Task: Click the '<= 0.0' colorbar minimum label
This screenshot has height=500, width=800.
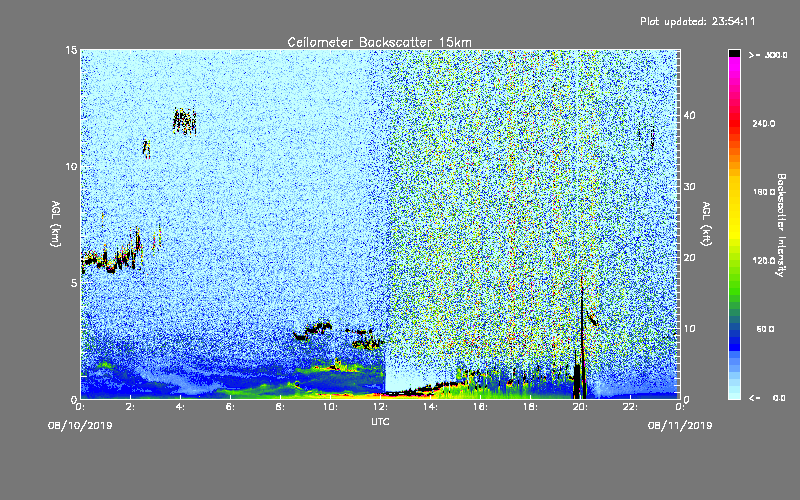Action: [x=768, y=397]
